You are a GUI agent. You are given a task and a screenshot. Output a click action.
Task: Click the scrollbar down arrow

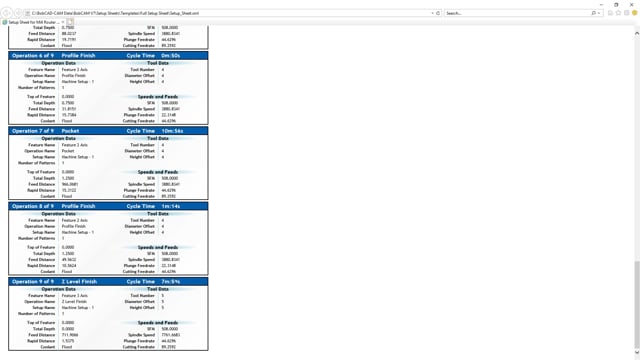coord(637,352)
